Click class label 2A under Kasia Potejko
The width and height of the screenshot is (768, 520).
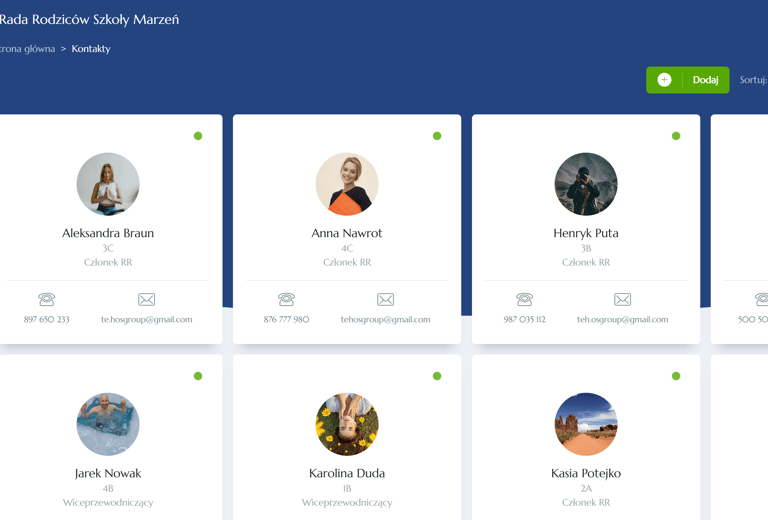tap(586, 489)
